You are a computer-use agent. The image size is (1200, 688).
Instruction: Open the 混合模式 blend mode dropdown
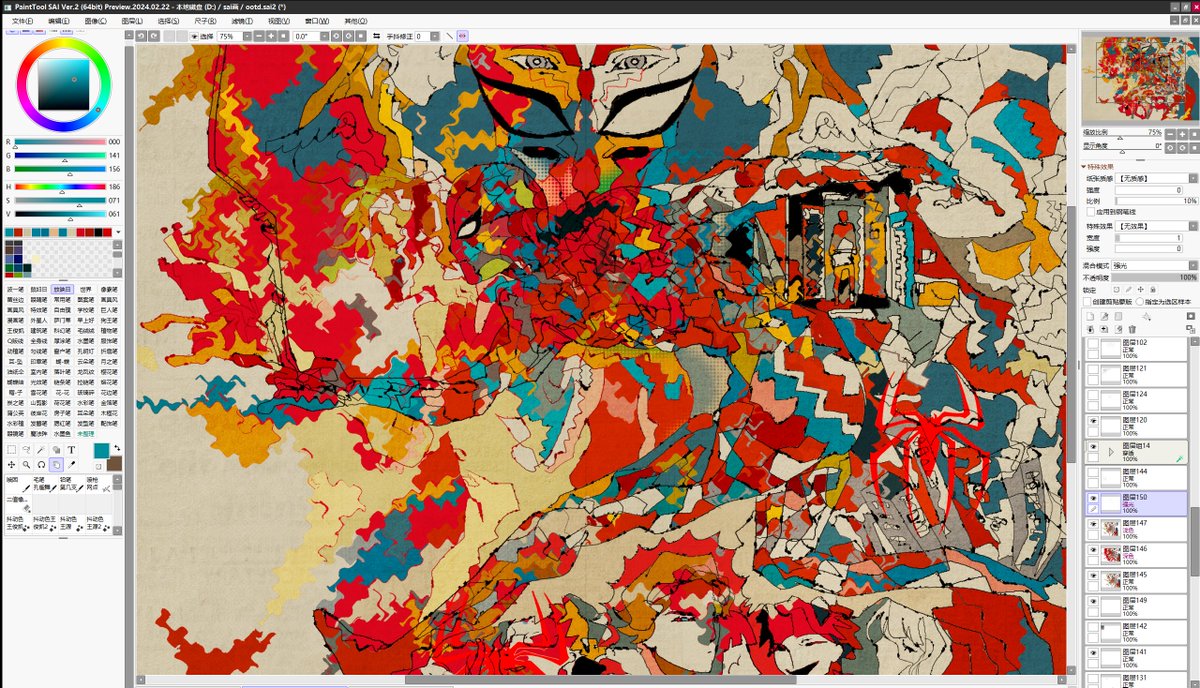1194,266
